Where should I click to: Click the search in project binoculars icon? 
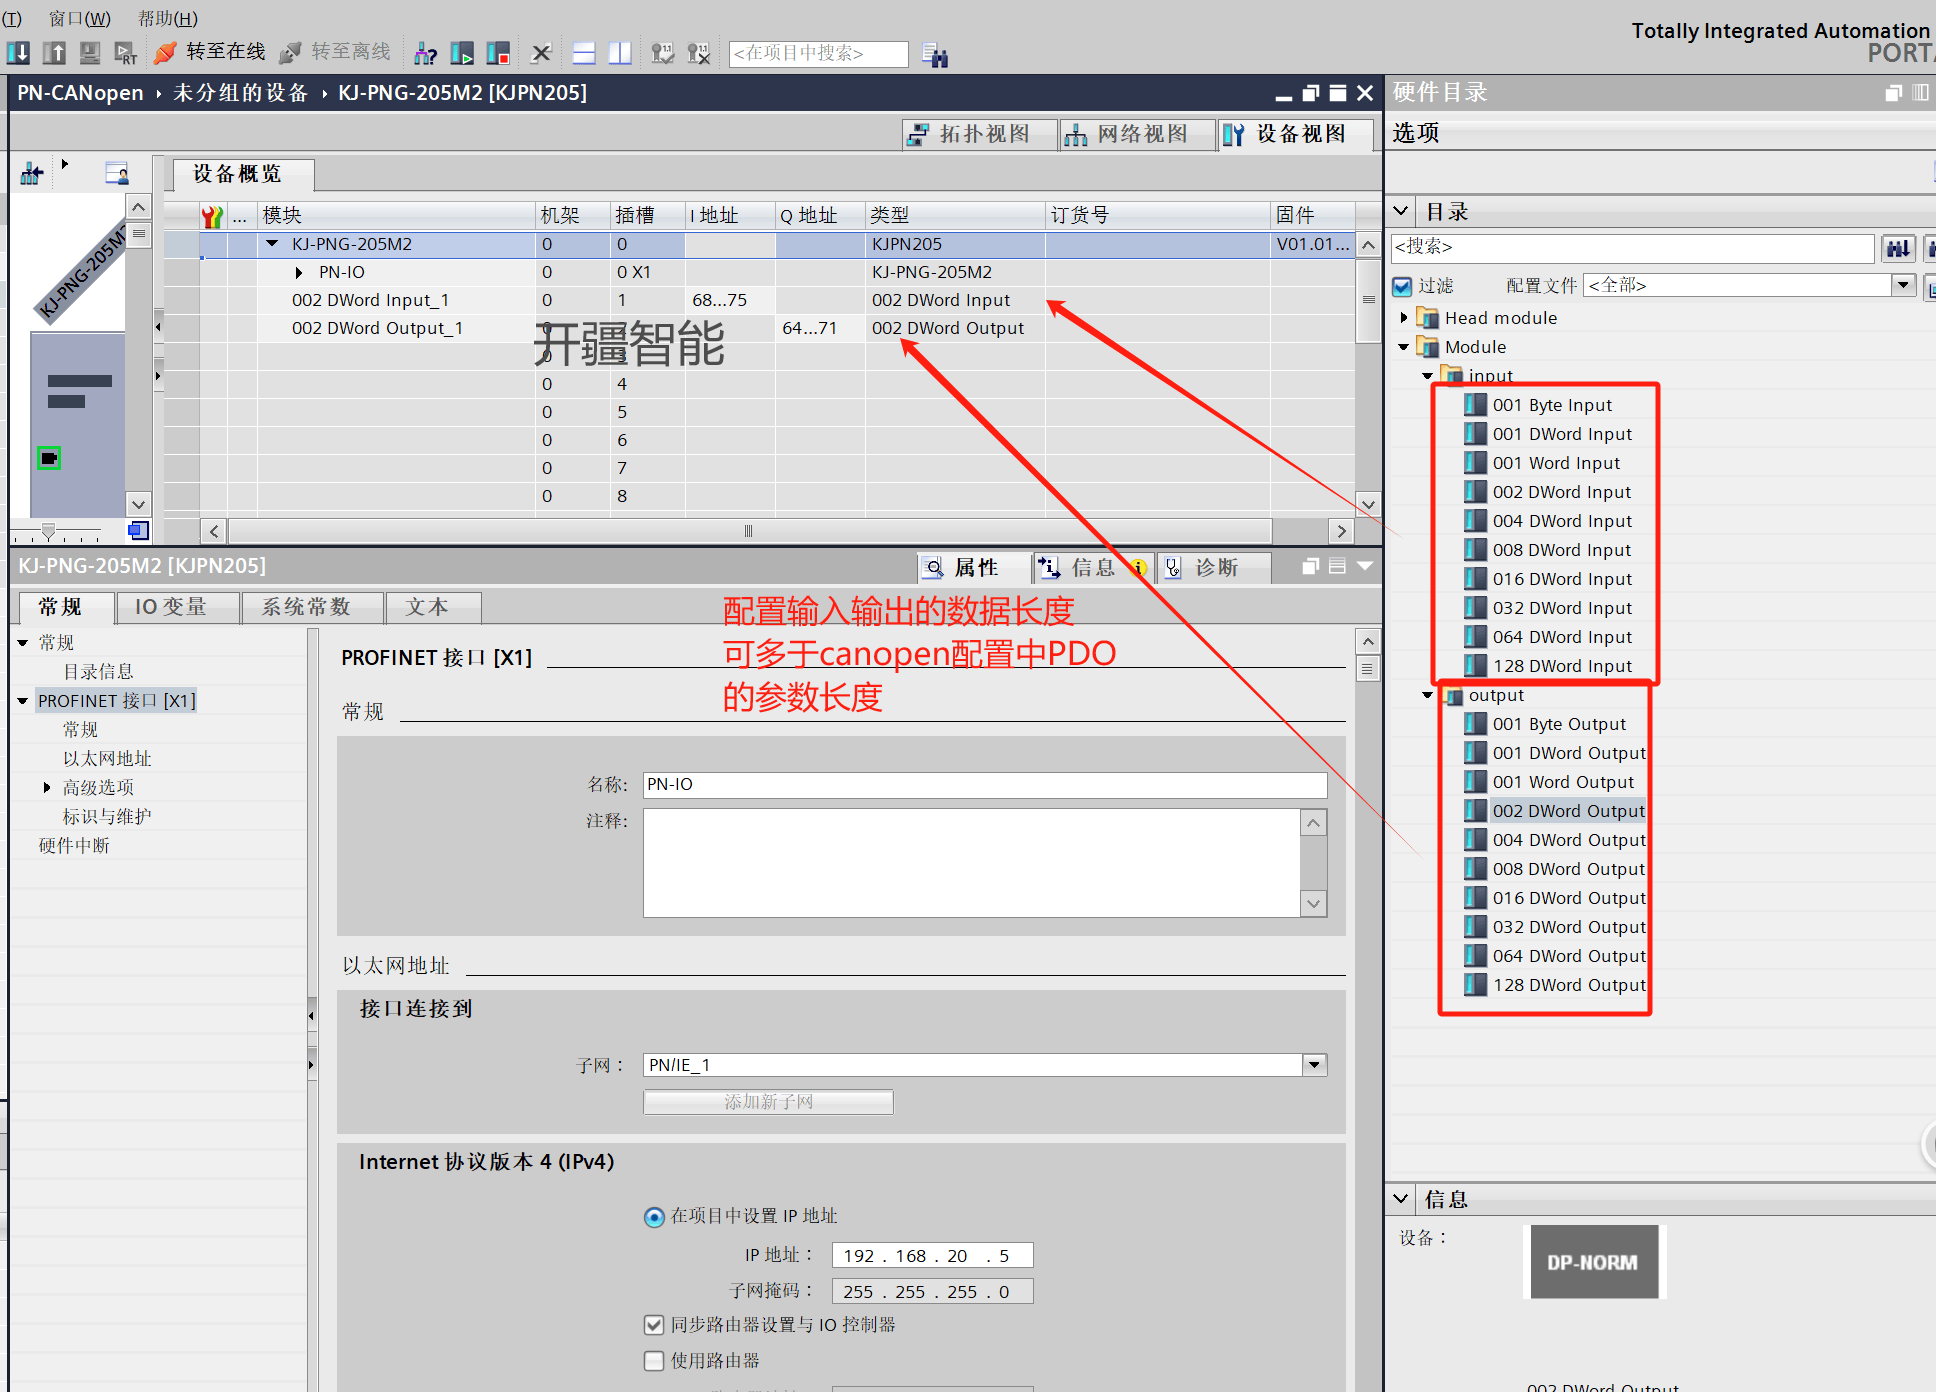coord(935,54)
